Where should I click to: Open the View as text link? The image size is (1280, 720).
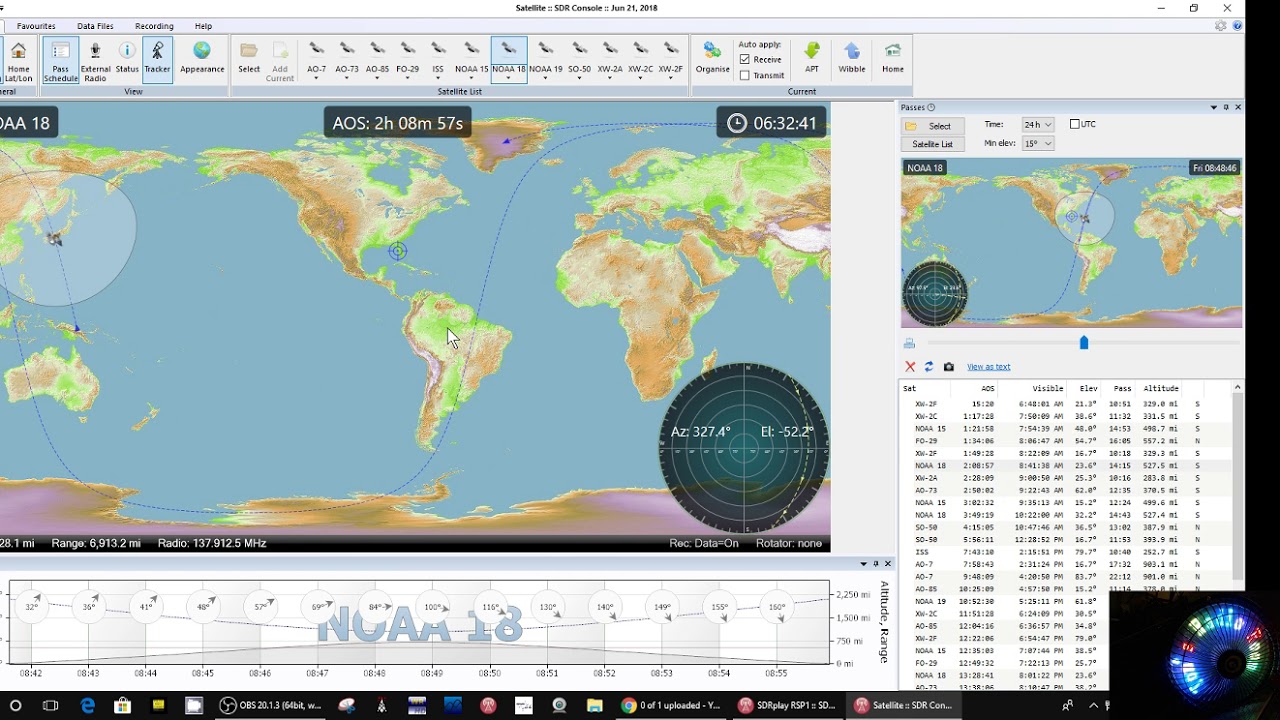[988, 367]
